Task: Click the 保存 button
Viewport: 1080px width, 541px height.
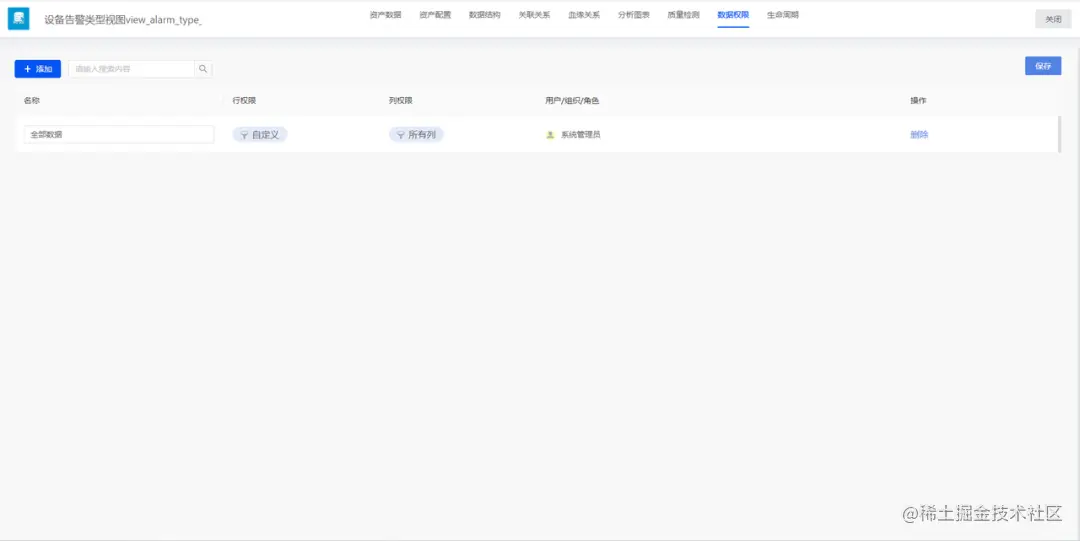Action: point(1043,66)
